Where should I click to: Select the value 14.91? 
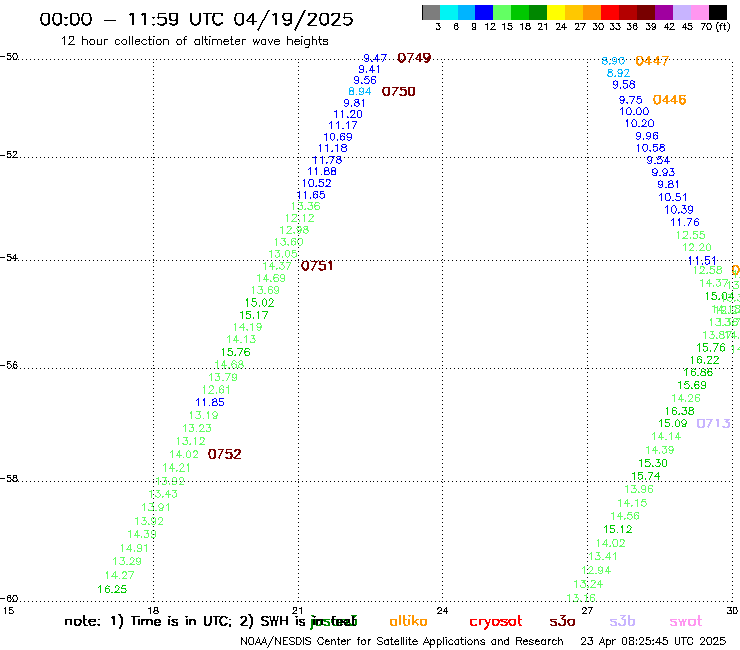coord(135,548)
